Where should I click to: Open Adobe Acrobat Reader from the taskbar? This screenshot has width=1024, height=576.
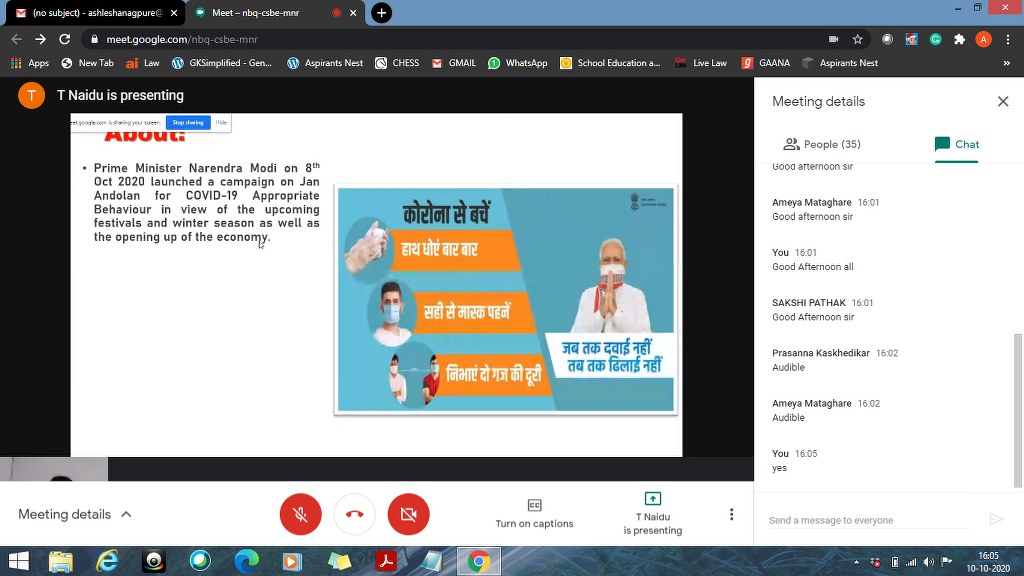point(385,561)
